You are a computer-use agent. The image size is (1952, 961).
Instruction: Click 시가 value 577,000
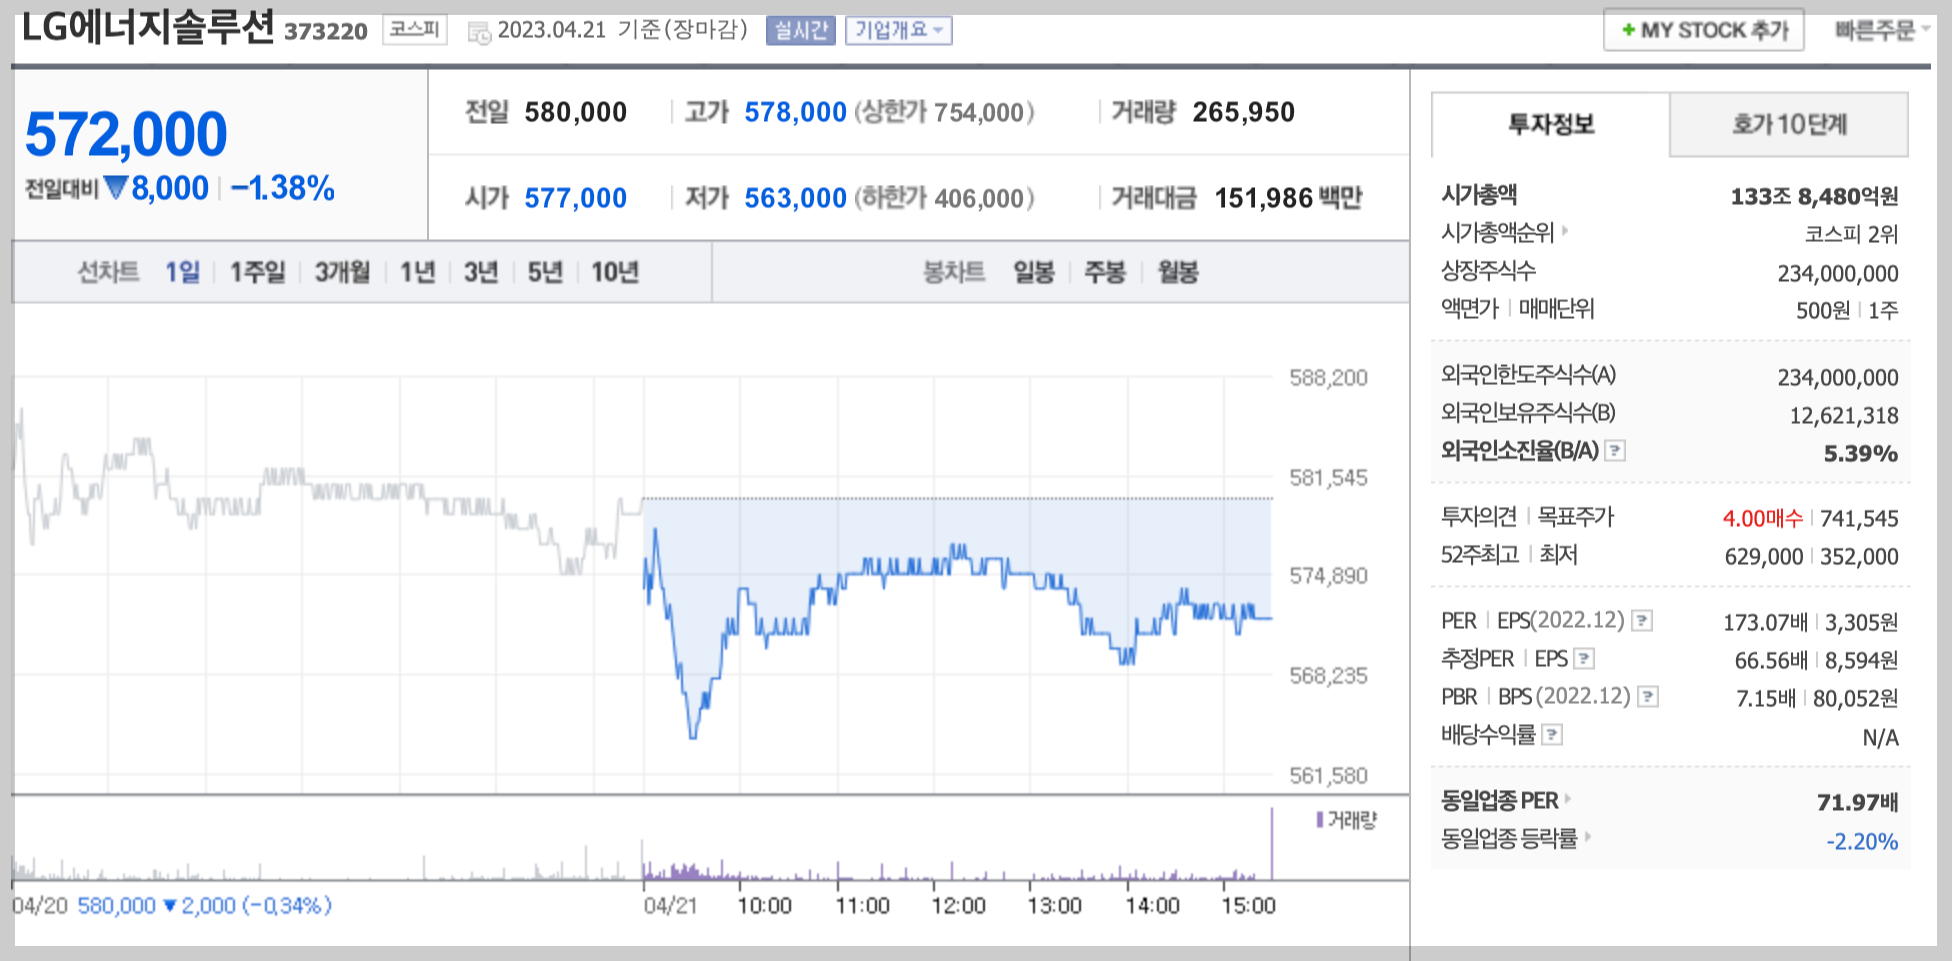(x=576, y=198)
